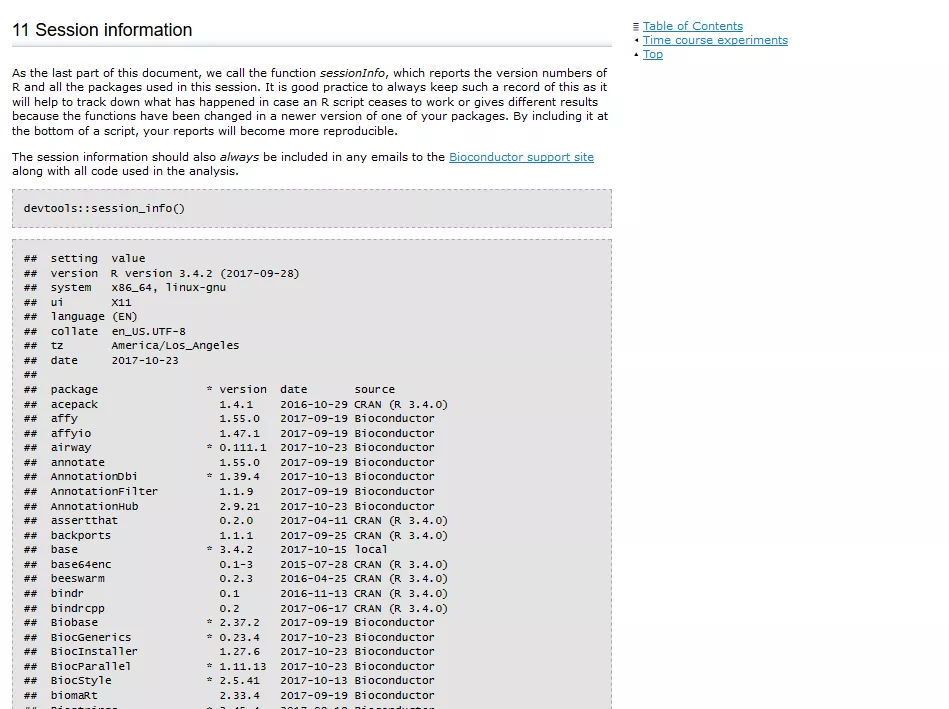Click the list icon beside Table of Contents
Viewport: 949px width, 709px height.
(635, 27)
